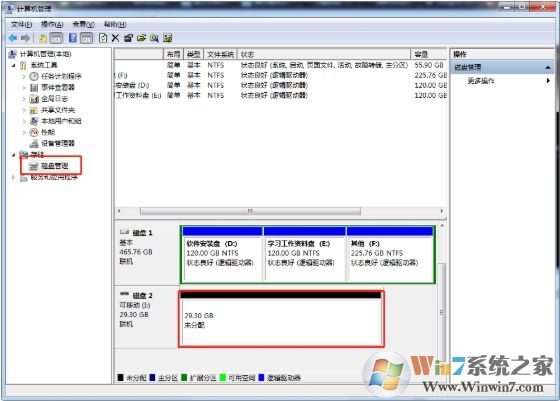Expand the 任务计划程序 node arrow
Screen dimensions: 560x401
[24, 76]
